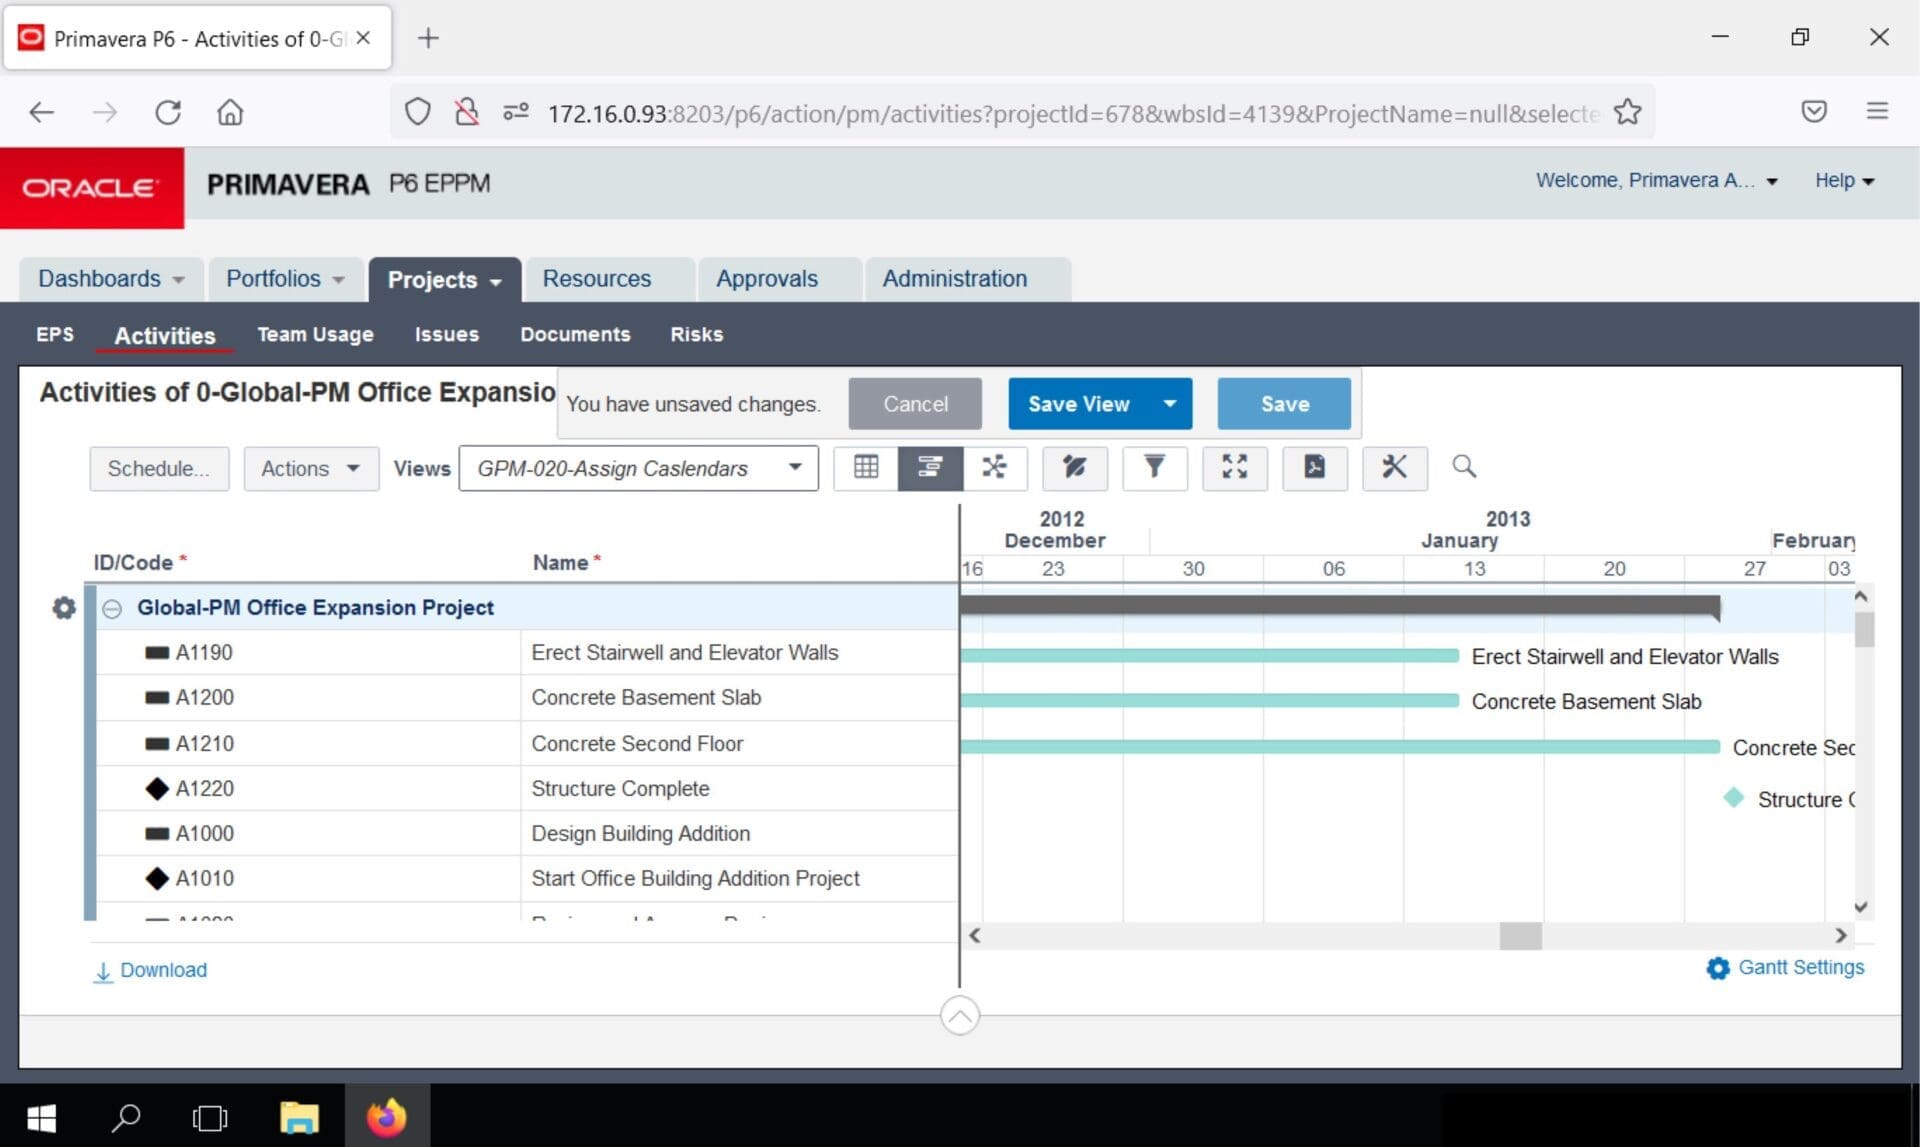Image resolution: width=1920 pixels, height=1147 pixels.
Task: Click the browser home icon
Action: tap(230, 112)
